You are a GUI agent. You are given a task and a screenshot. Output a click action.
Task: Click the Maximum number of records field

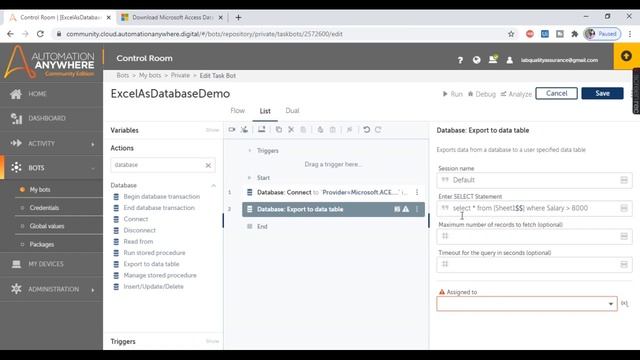coord(535,236)
